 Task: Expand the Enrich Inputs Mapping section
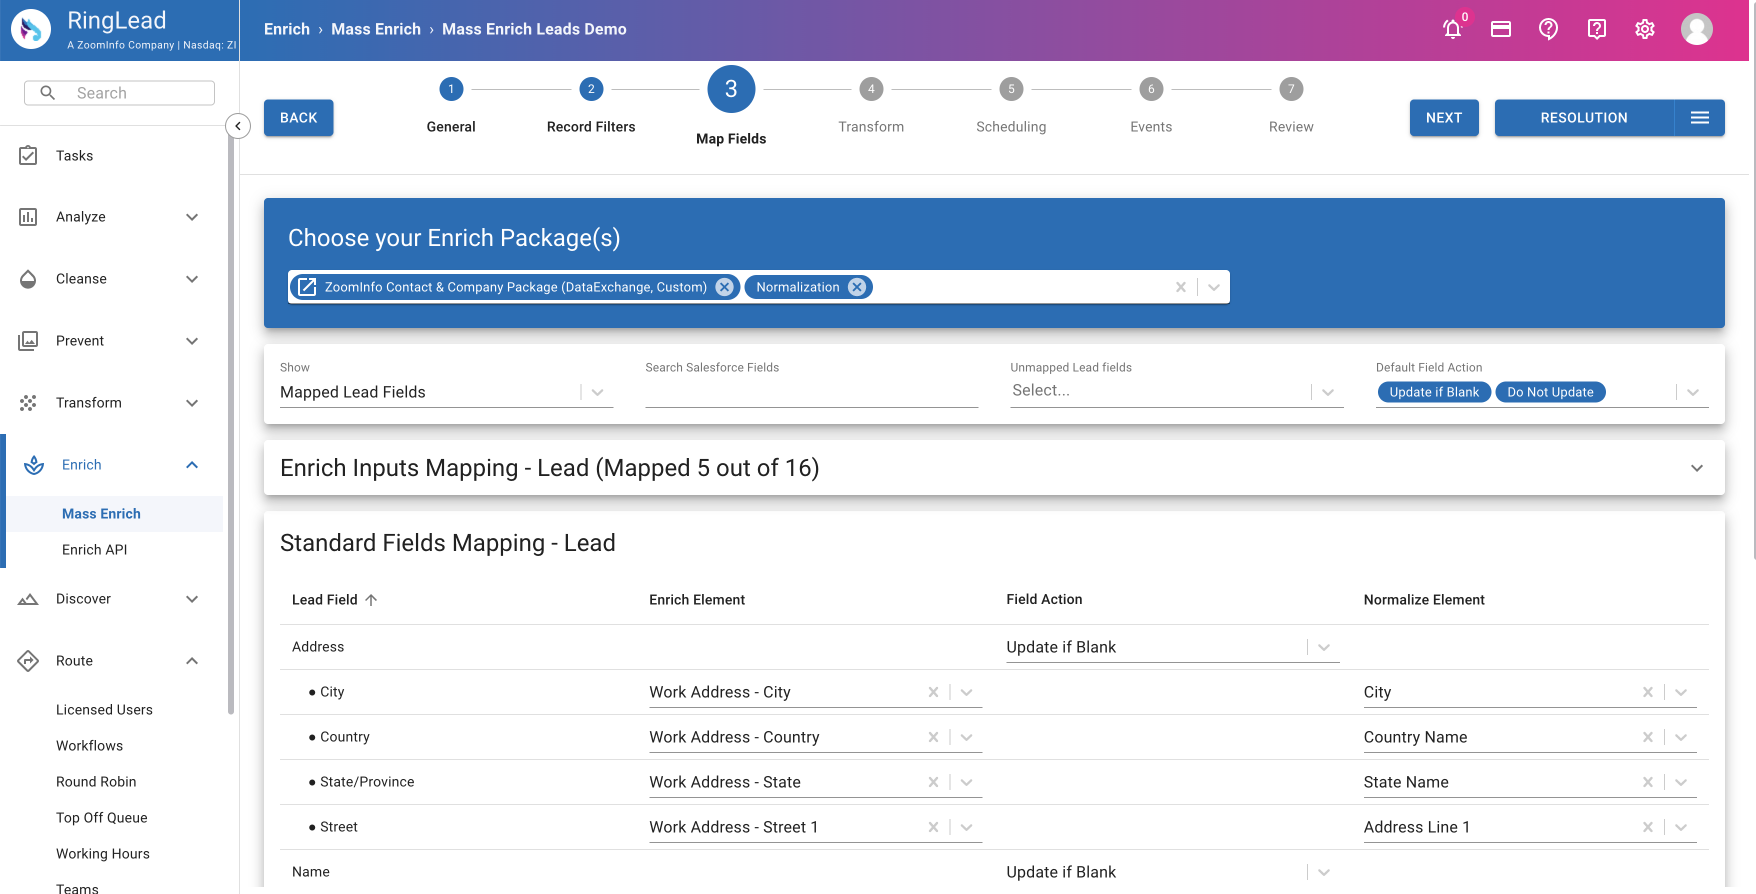1696,468
